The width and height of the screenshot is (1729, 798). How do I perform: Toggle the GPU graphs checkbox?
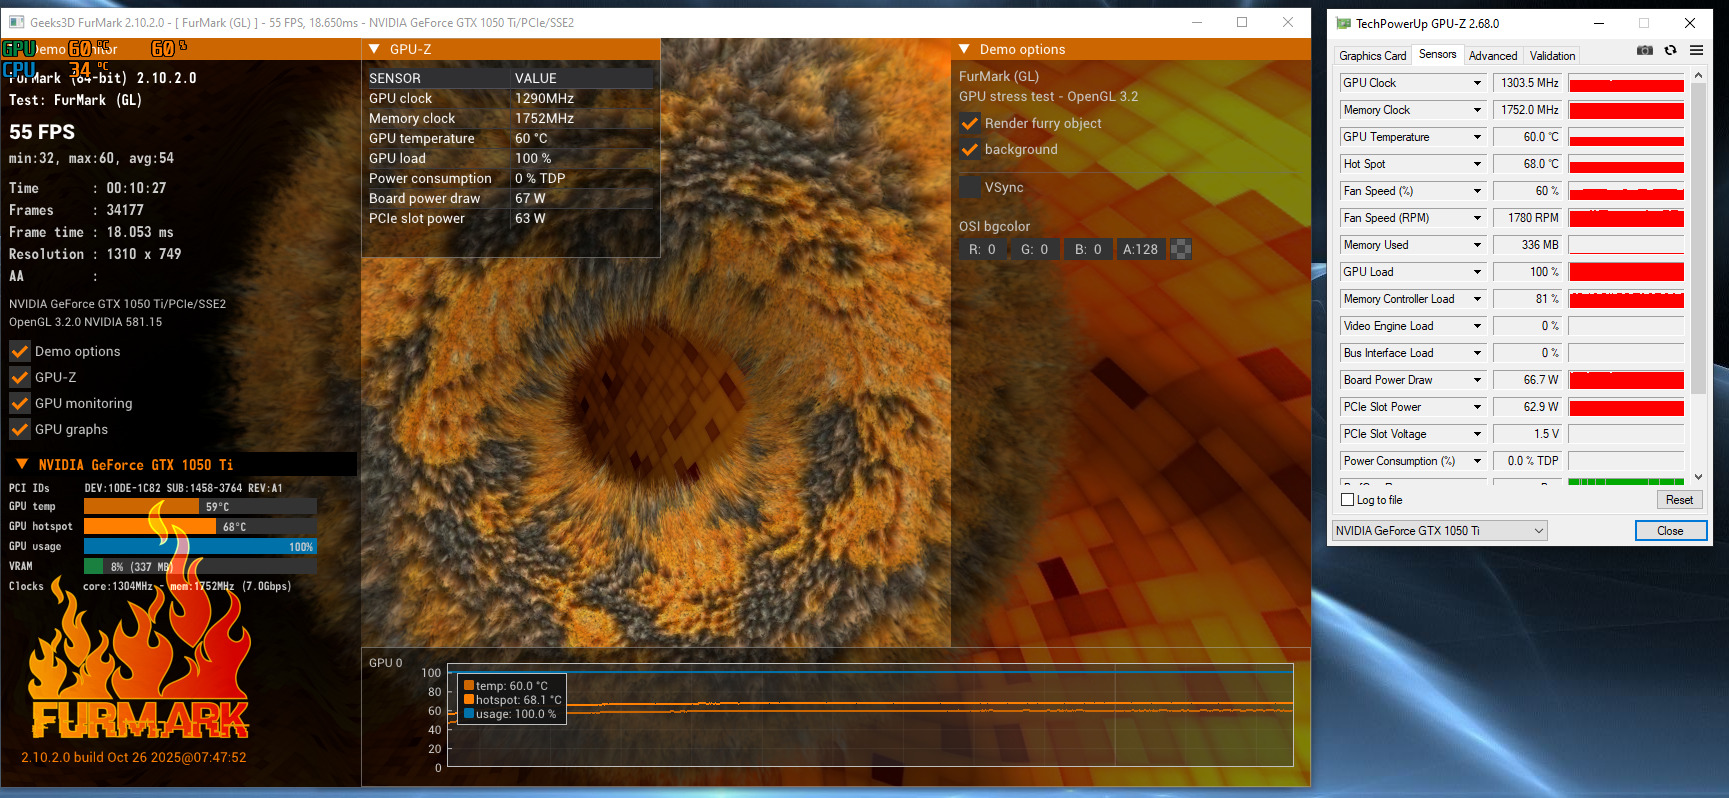click(x=19, y=429)
